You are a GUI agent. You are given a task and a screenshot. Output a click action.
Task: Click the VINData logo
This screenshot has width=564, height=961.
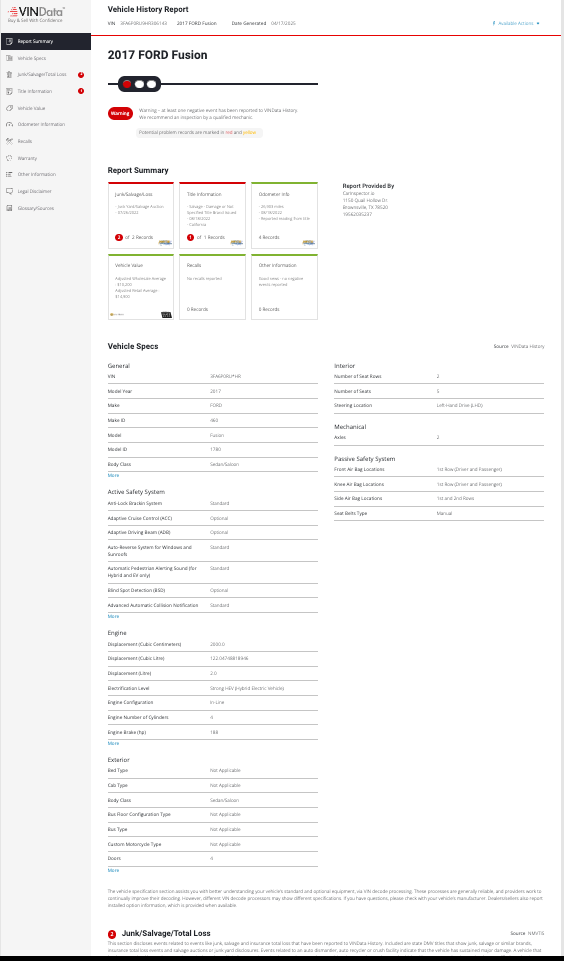36,14
